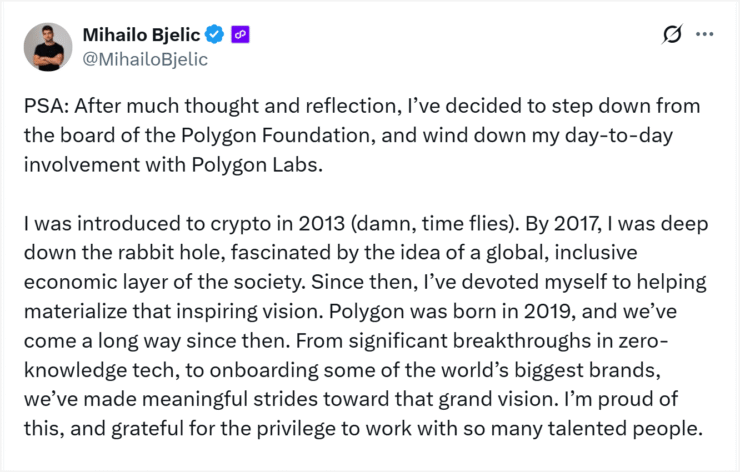Click the phrase 'world's biggest brands'
This screenshot has width=740, height=472.
(551, 370)
